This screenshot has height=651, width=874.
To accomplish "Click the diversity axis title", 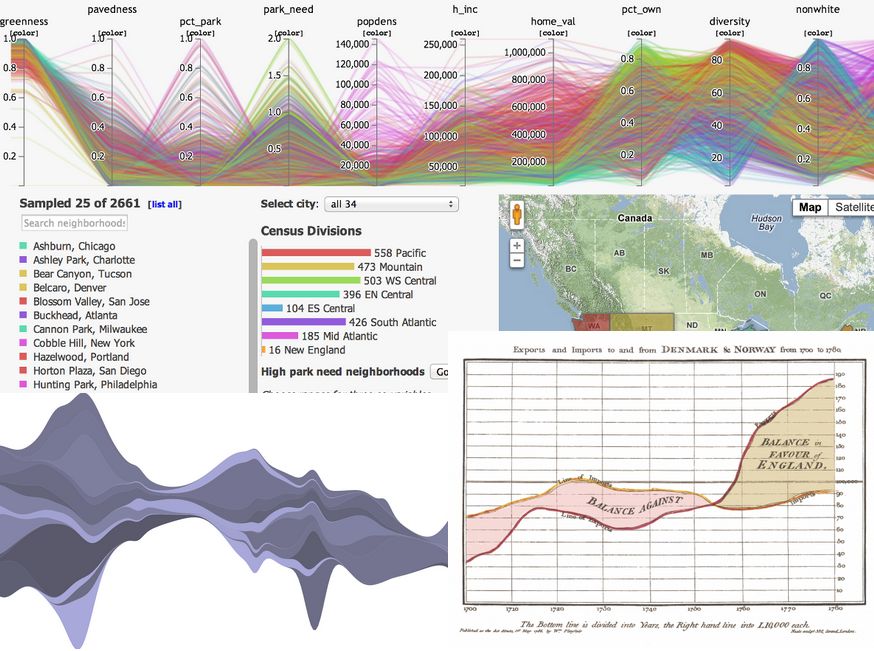I will pyautogui.click(x=730, y=21).
